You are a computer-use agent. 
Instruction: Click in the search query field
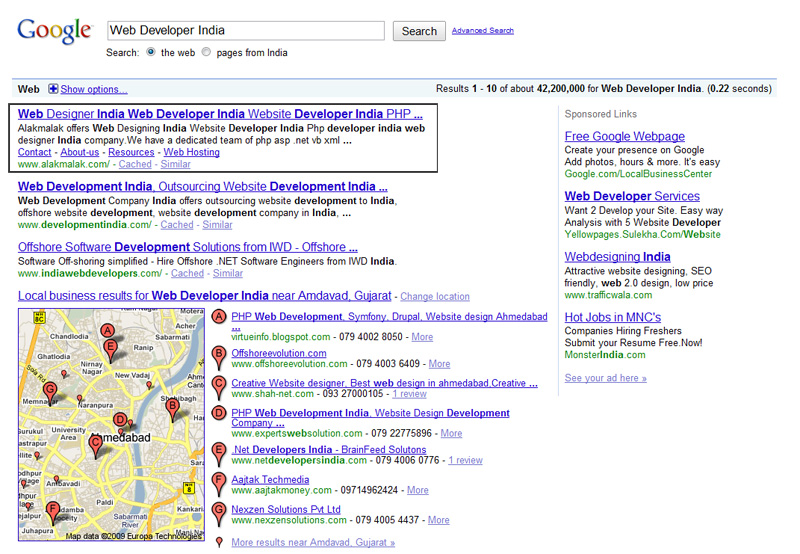click(246, 31)
